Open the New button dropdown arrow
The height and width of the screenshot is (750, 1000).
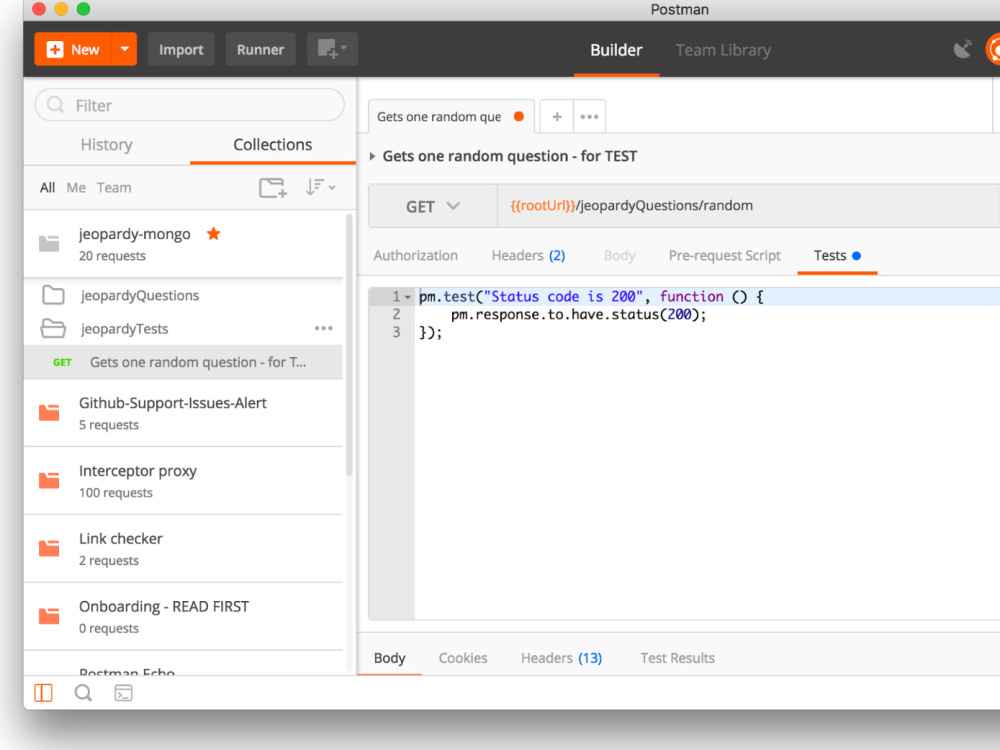(x=125, y=49)
